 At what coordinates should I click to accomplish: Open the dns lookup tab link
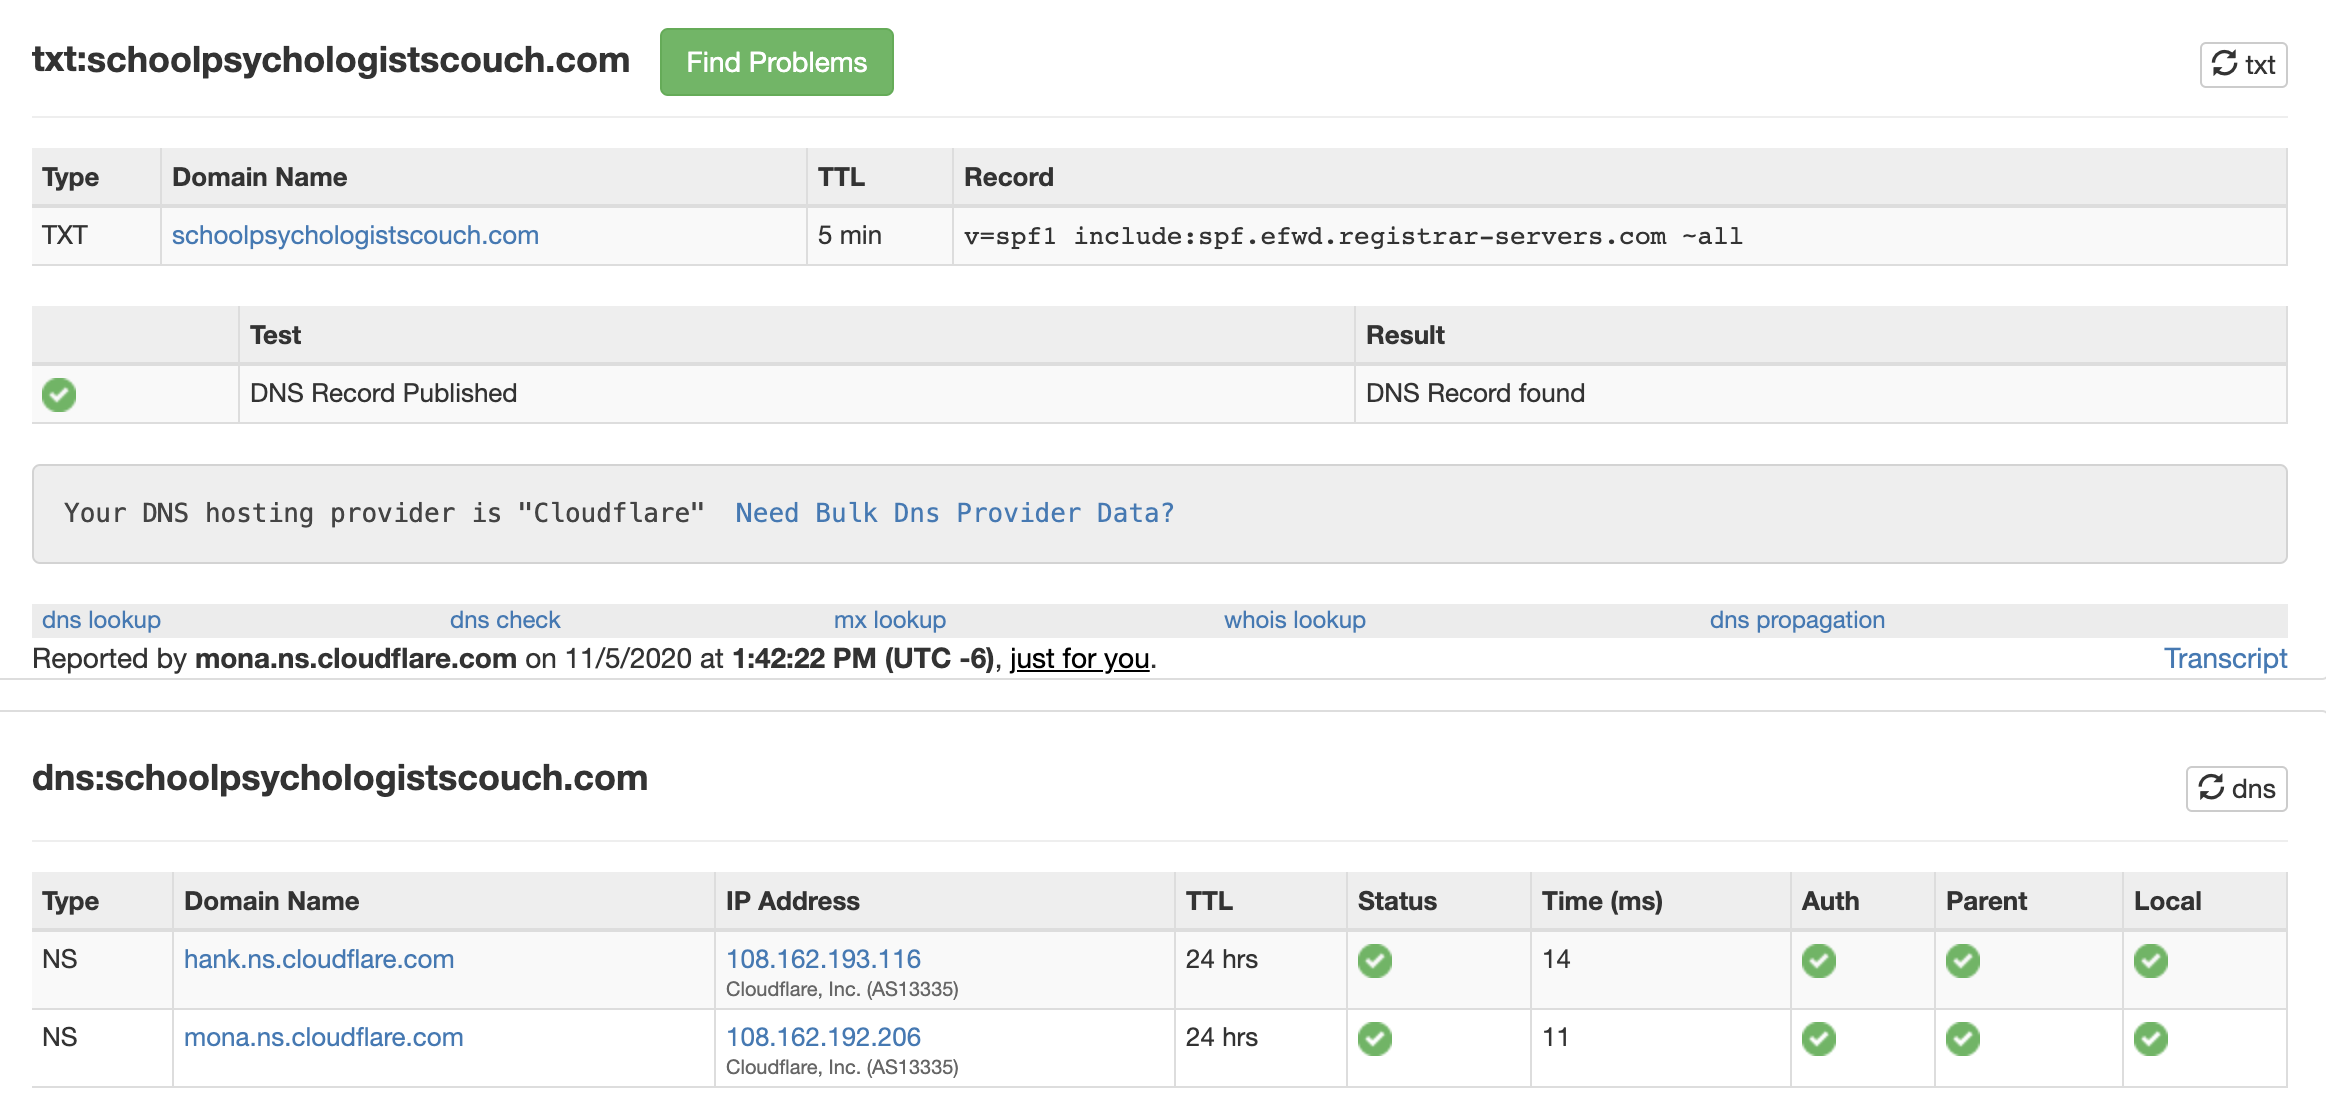point(101,620)
